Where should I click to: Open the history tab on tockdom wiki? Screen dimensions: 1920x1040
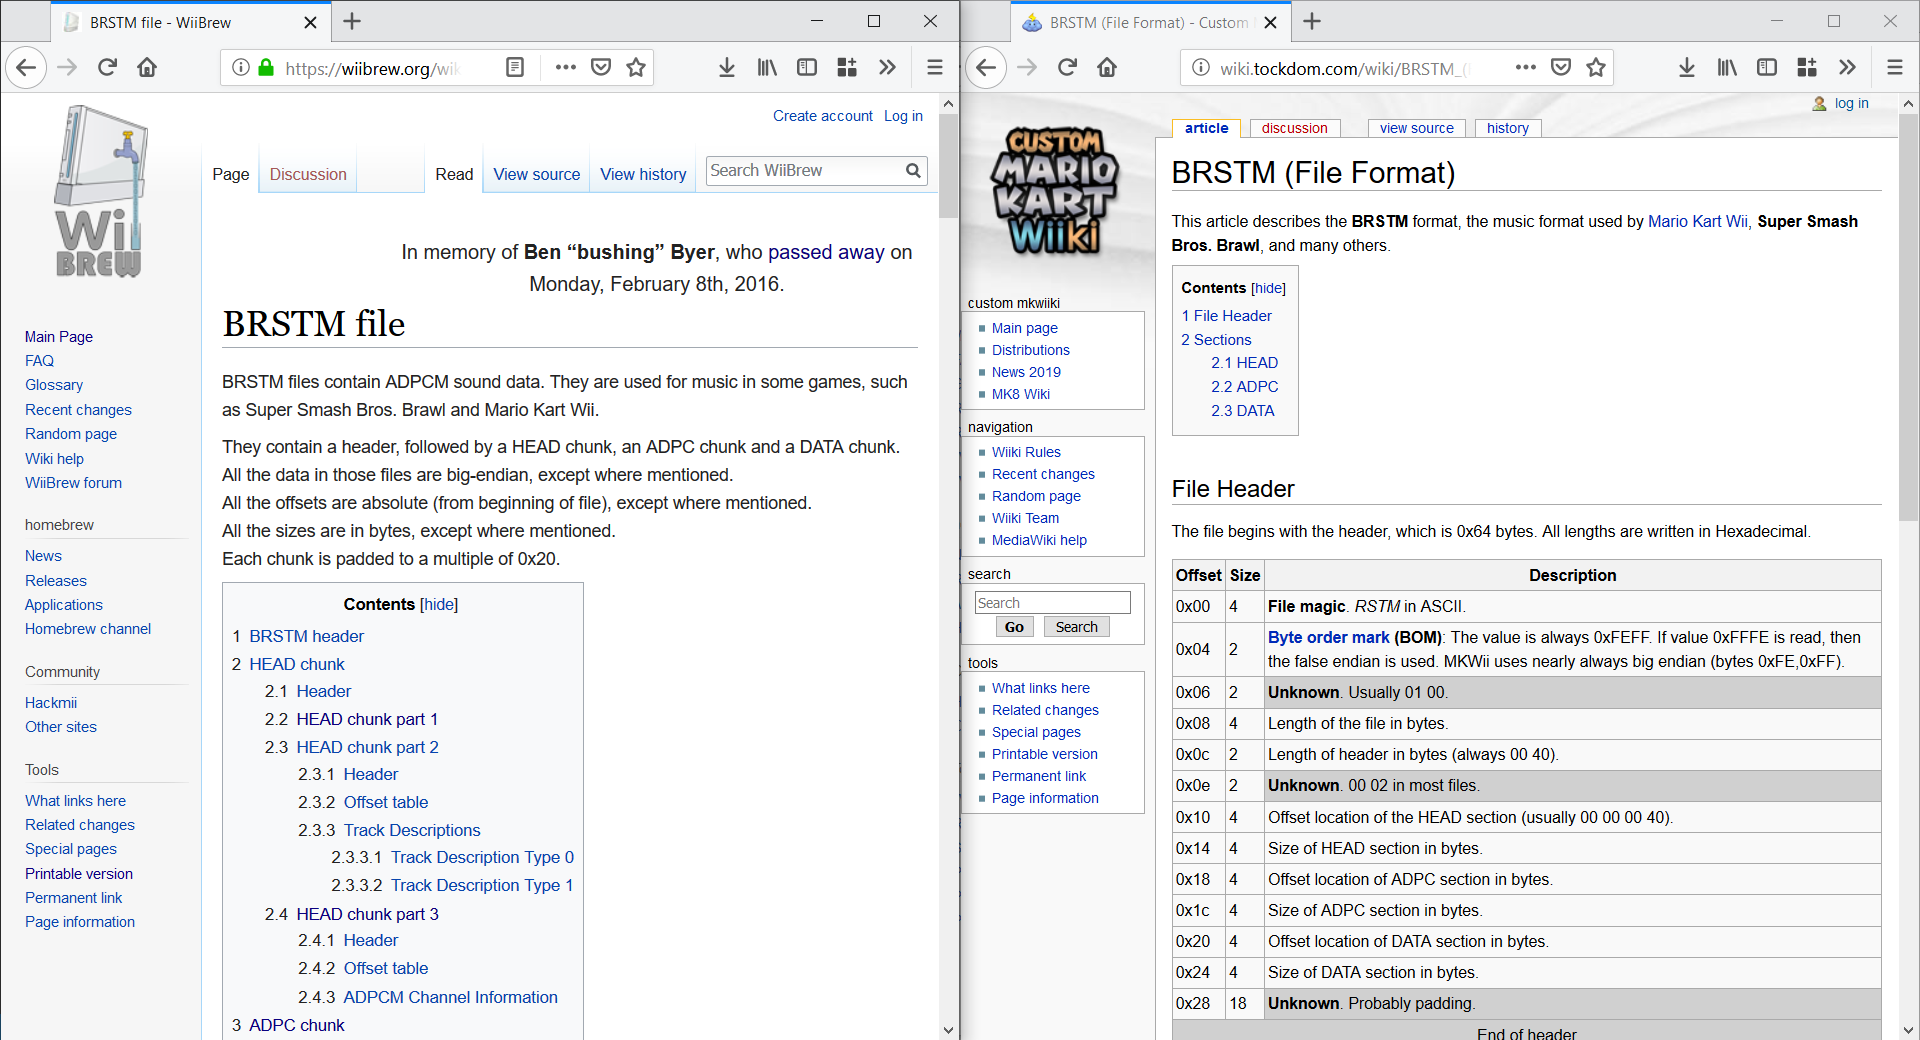1507,128
